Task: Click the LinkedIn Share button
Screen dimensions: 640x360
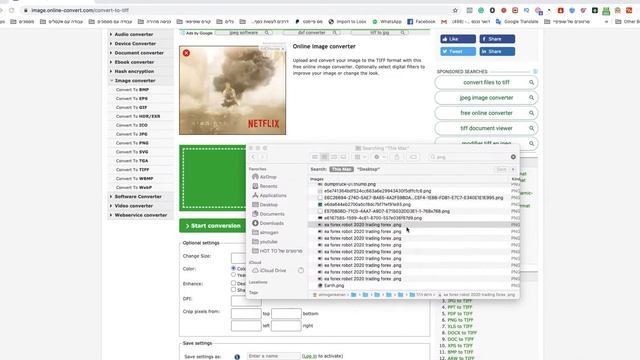Action: (497, 51)
